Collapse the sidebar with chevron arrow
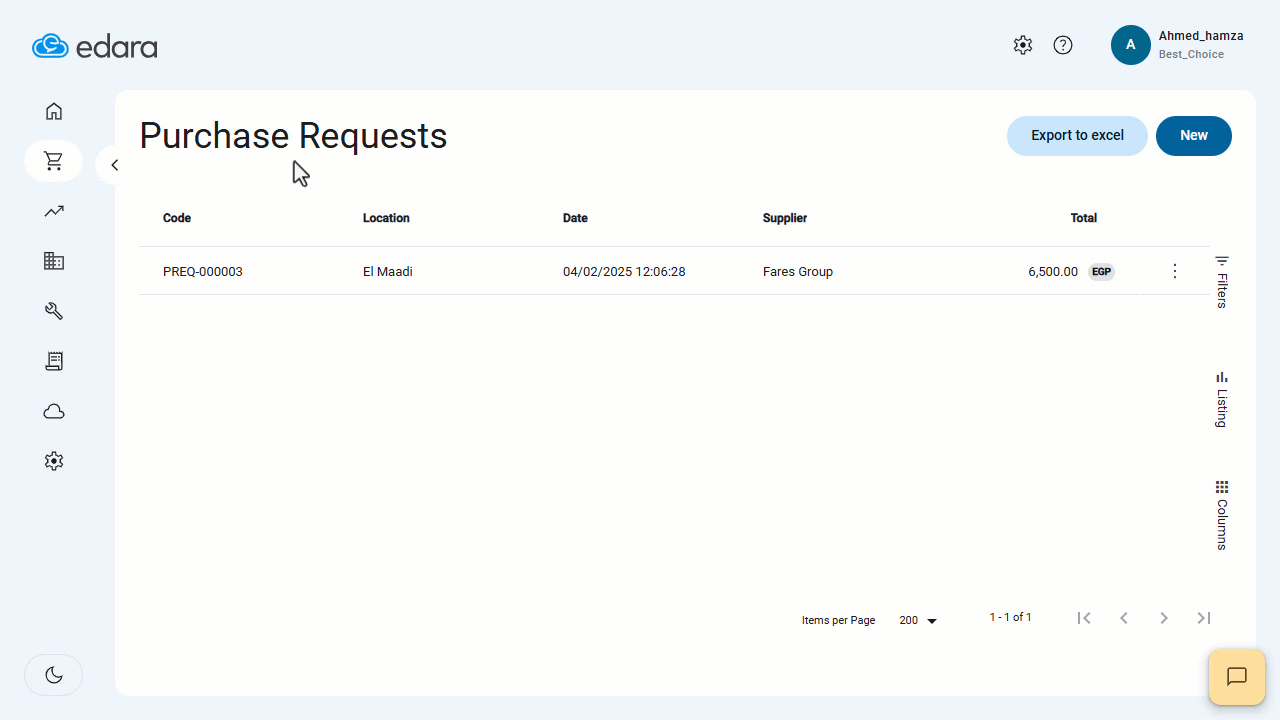Image resolution: width=1280 pixels, height=720 pixels. pyautogui.click(x=114, y=165)
